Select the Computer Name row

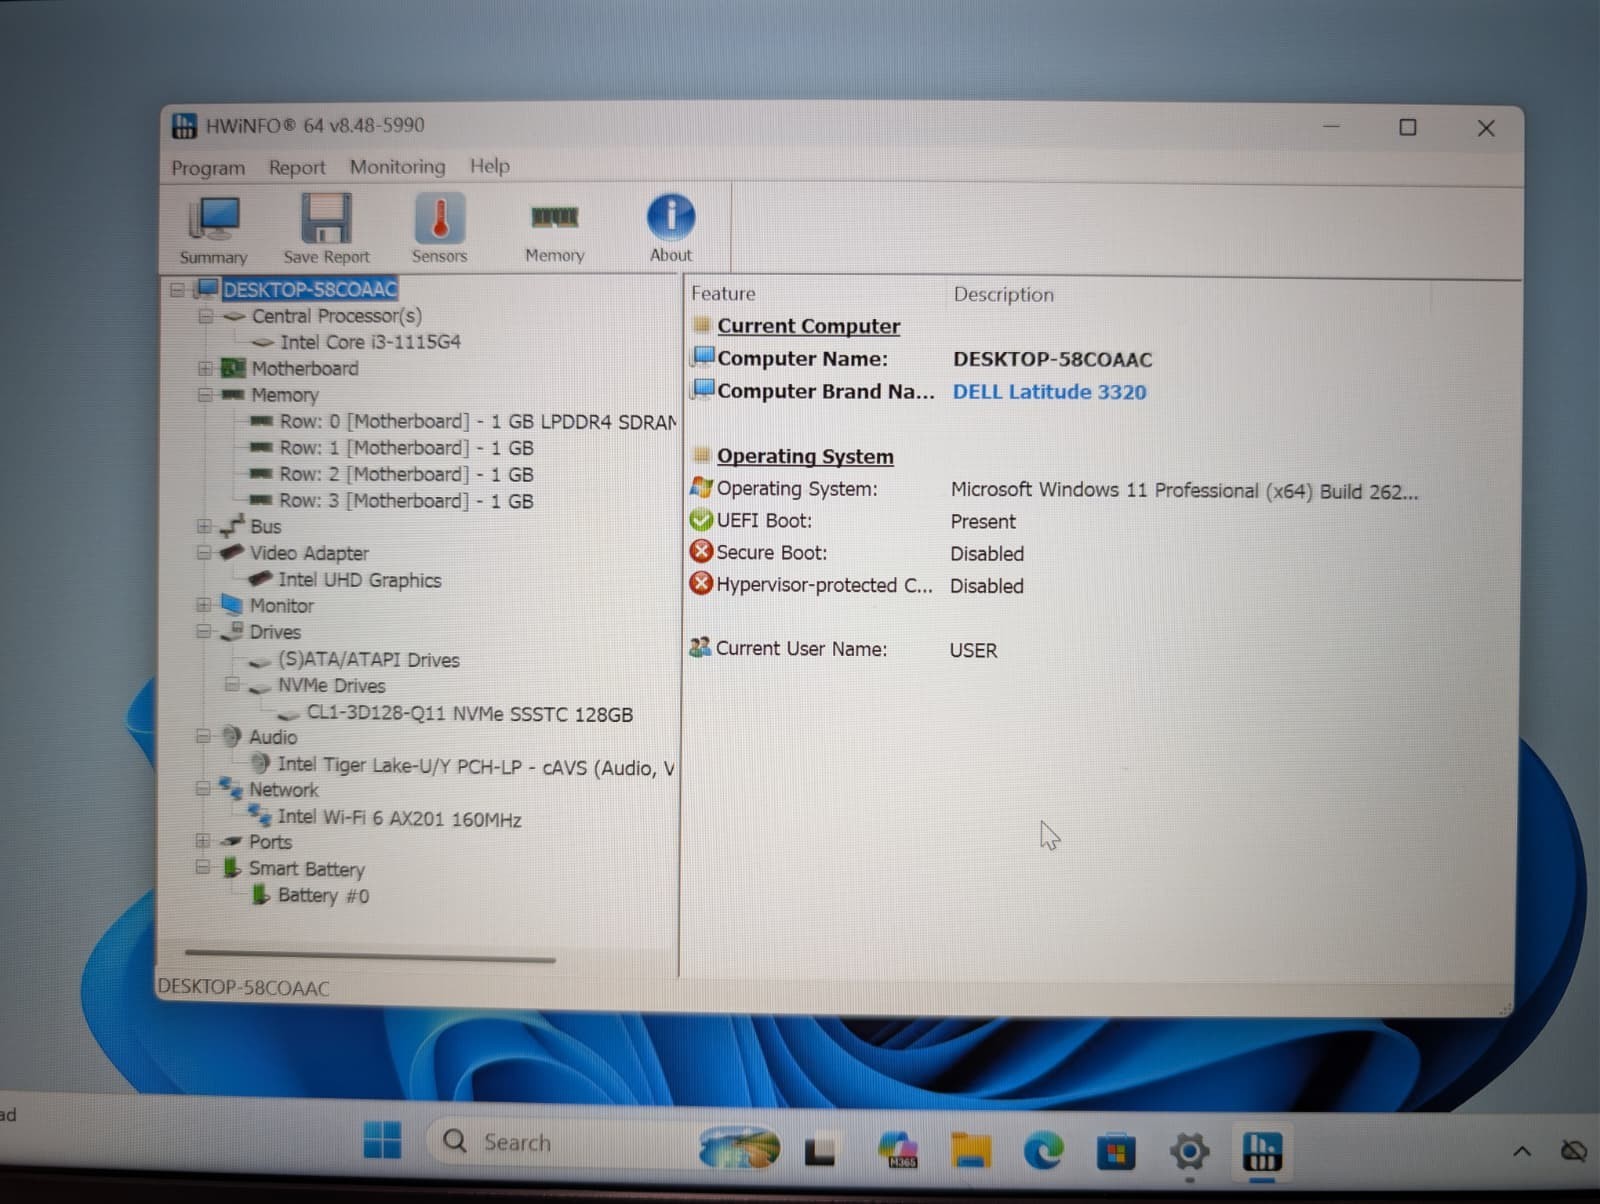point(921,359)
